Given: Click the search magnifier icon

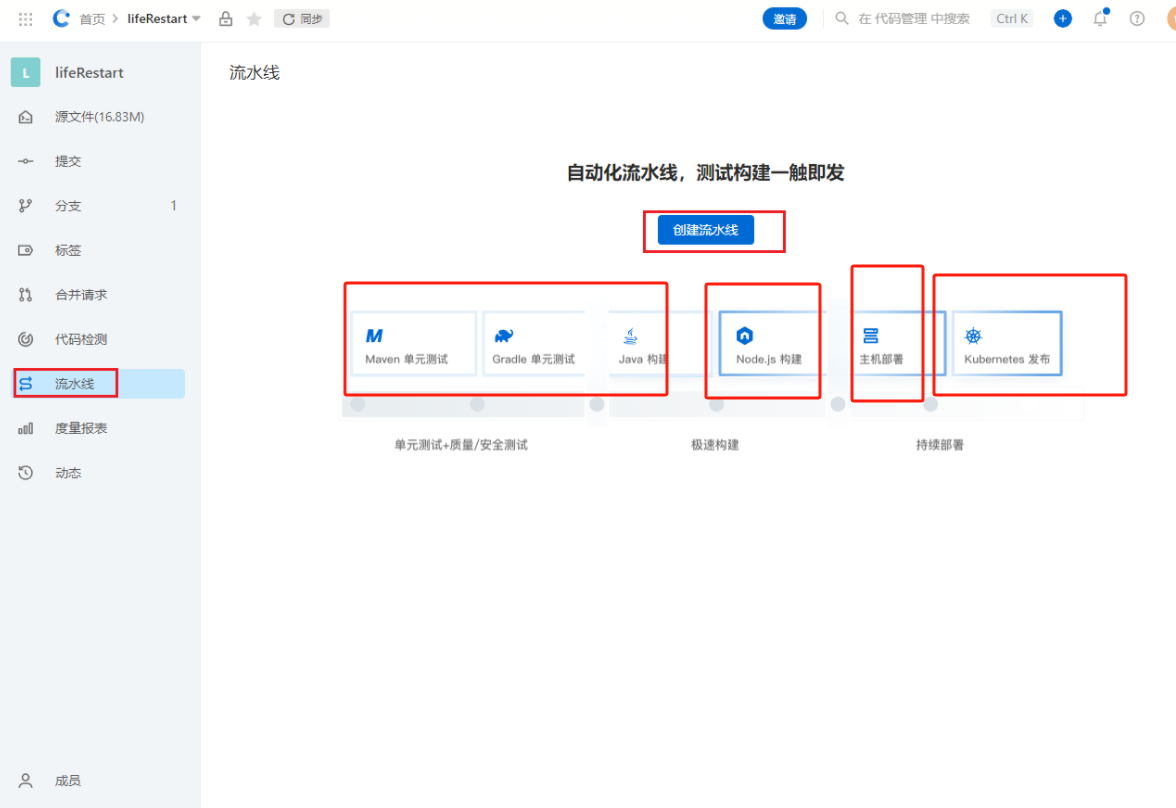Looking at the screenshot, I should [x=842, y=18].
